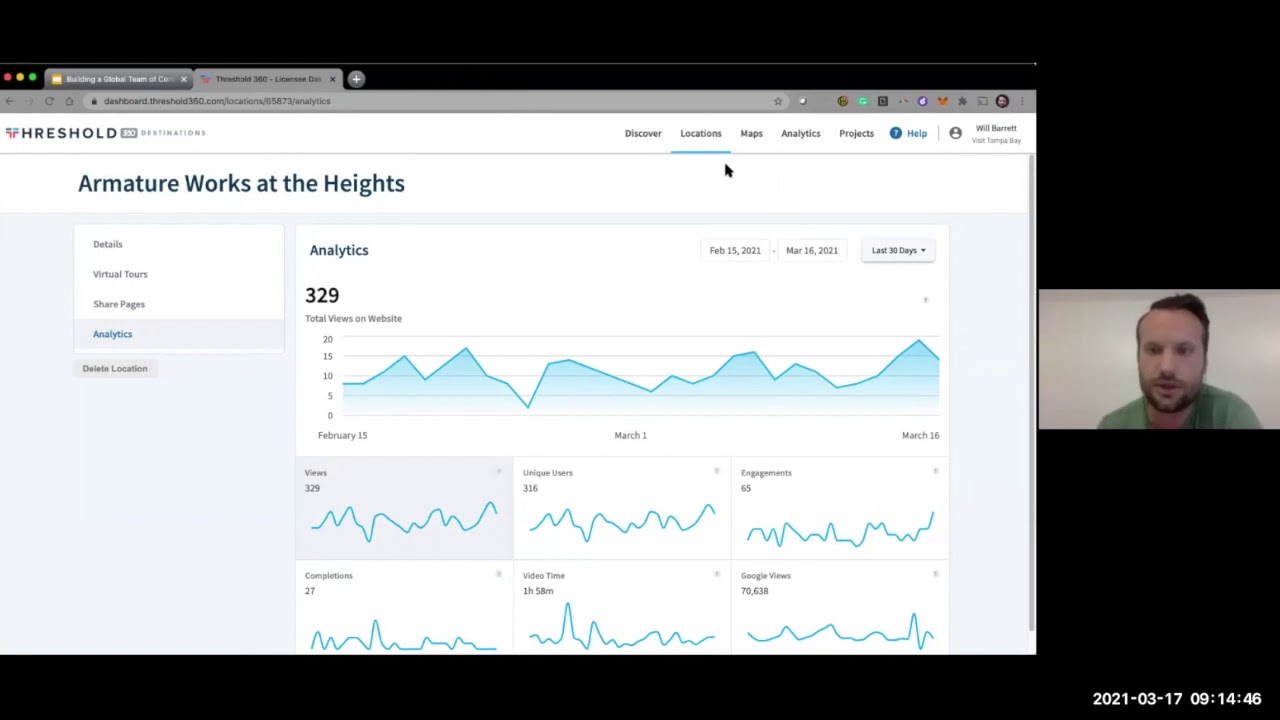Open the Feb 15, 2021 start date picker
This screenshot has width=1280, height=720.
pyautogui.click(x=735, y=251)
